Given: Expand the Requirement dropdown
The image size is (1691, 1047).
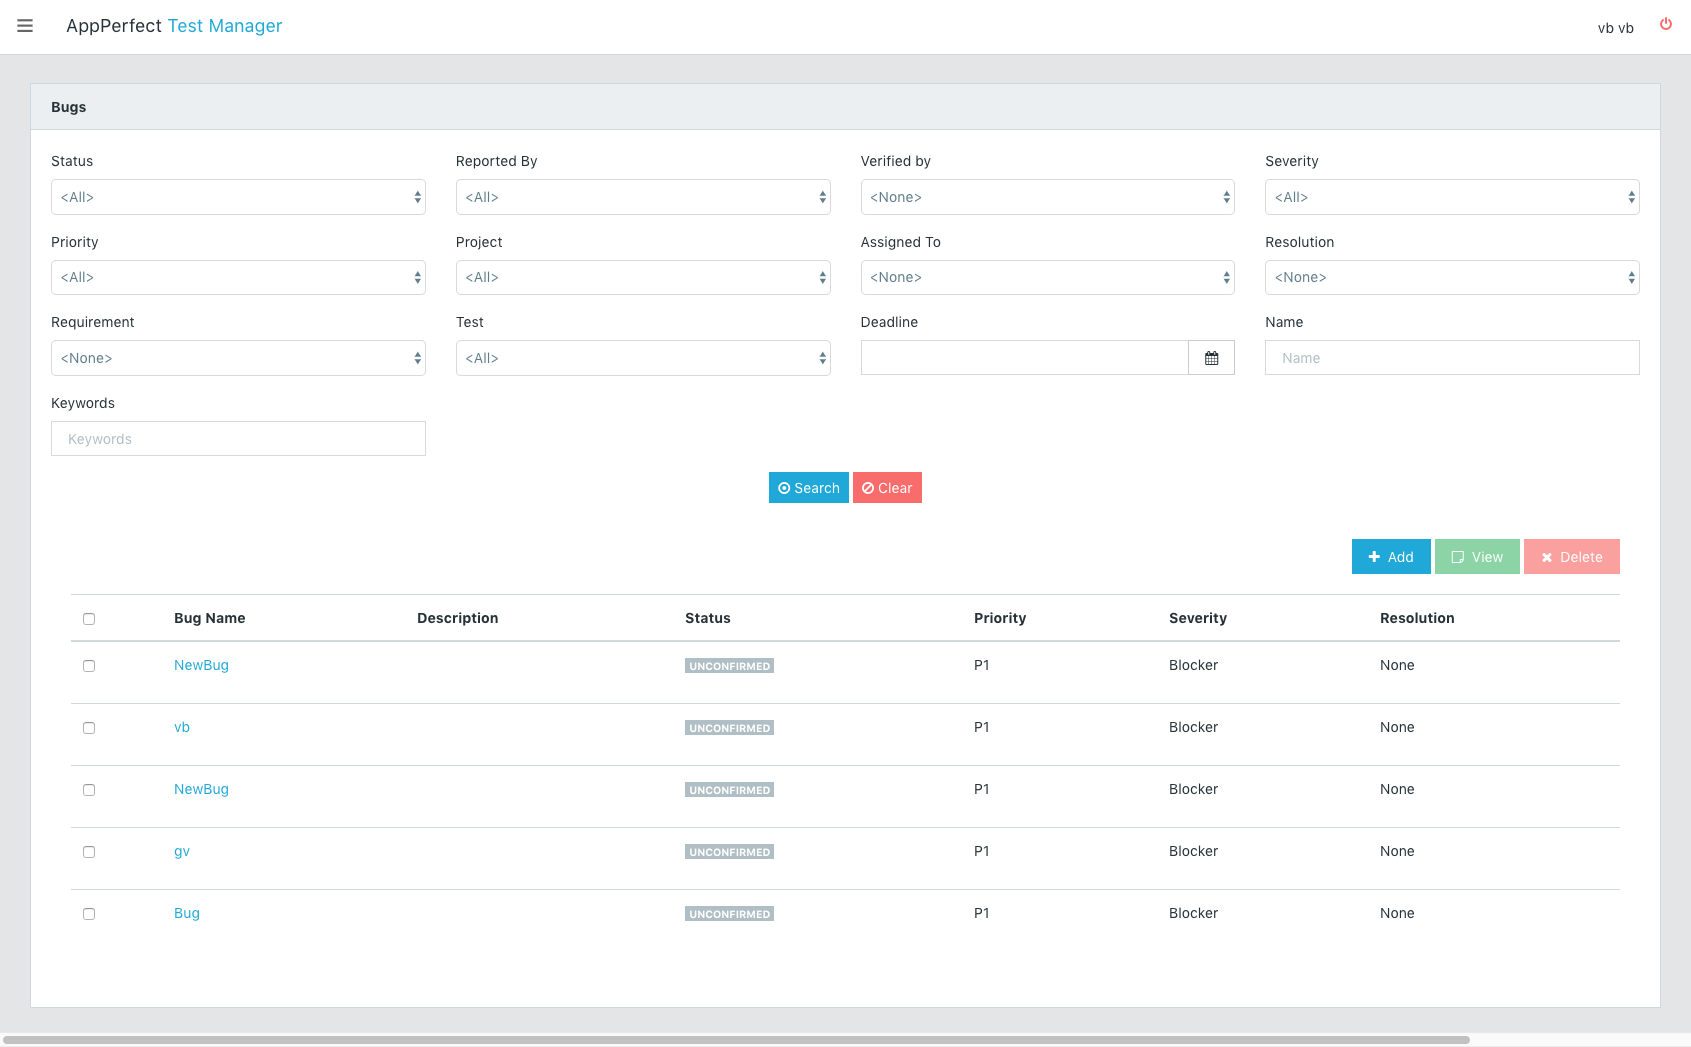Looking at the screenshot, I should pyautogui.click(x=238, y=358).
